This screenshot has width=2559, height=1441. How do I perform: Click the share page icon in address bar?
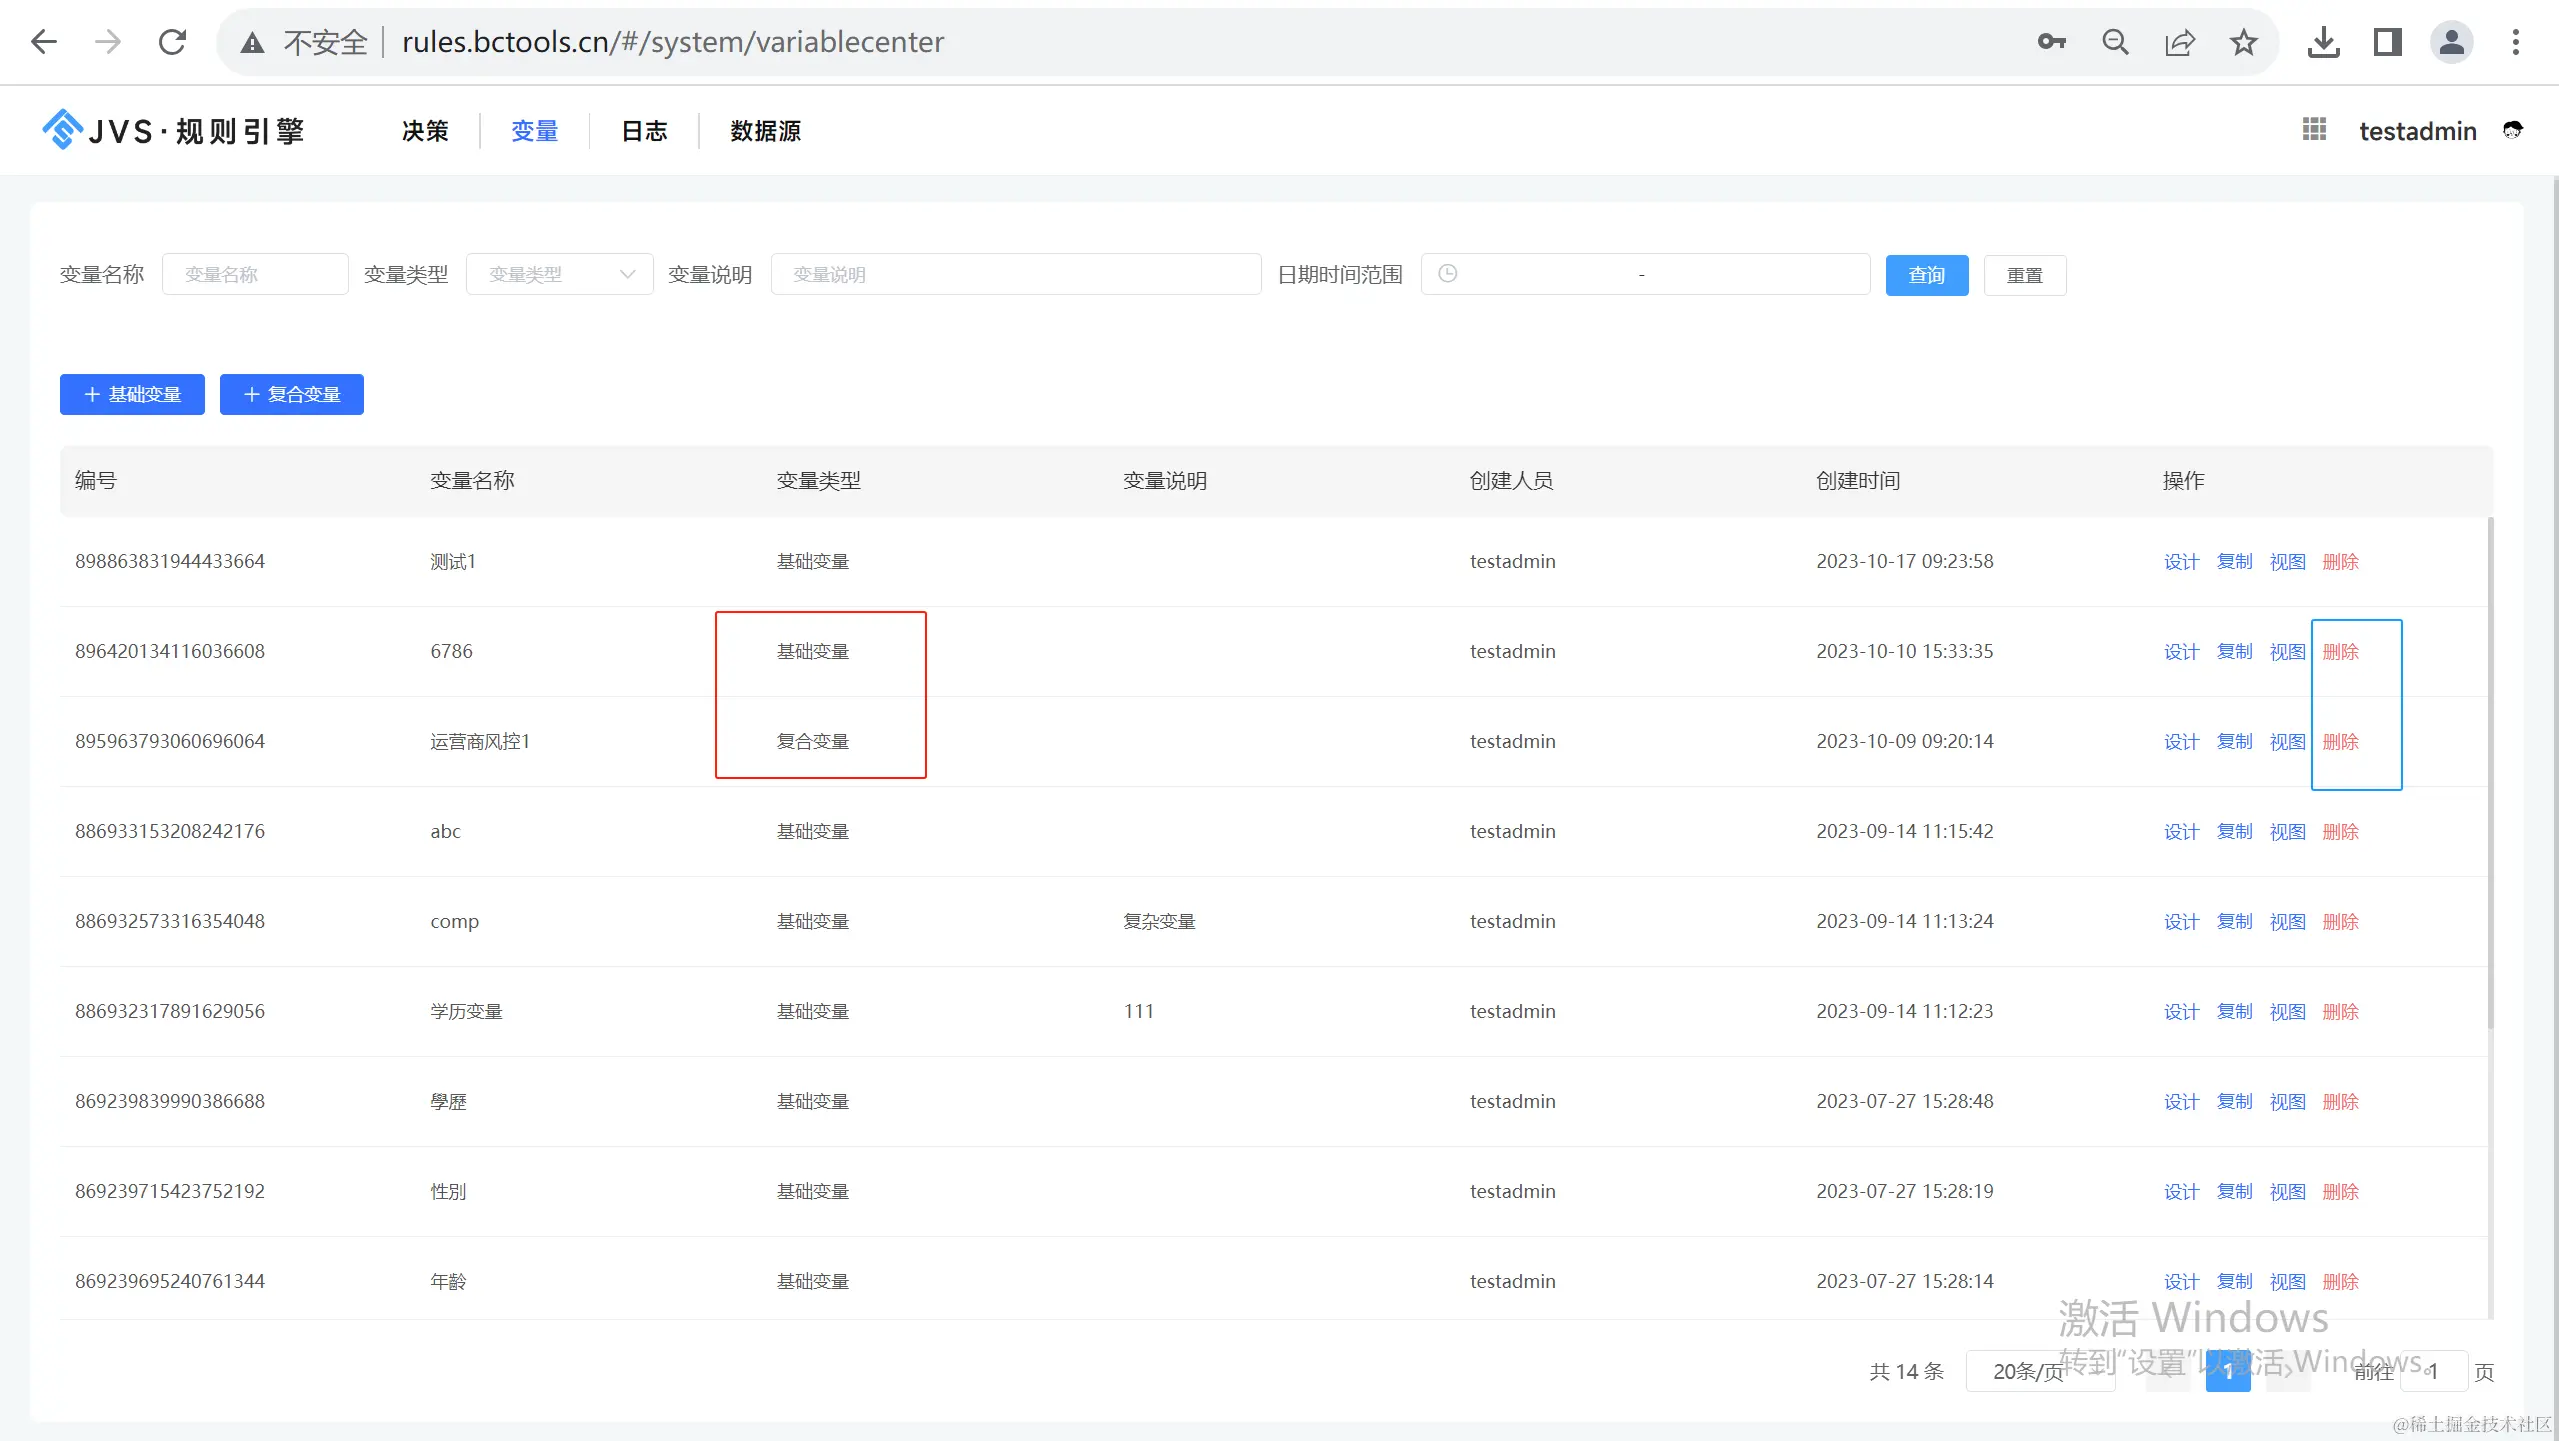pos(2179,42)
